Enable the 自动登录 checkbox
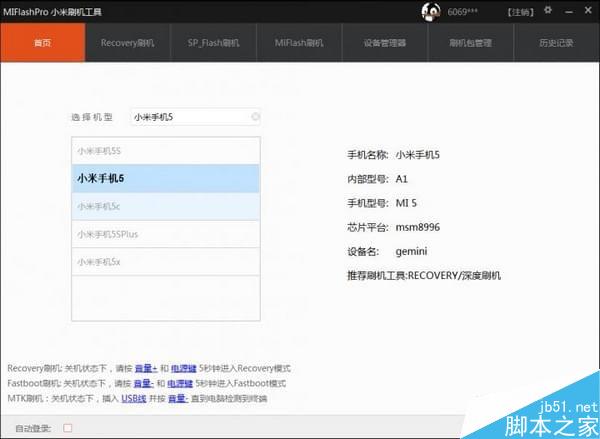 click(x=68, y=428)
